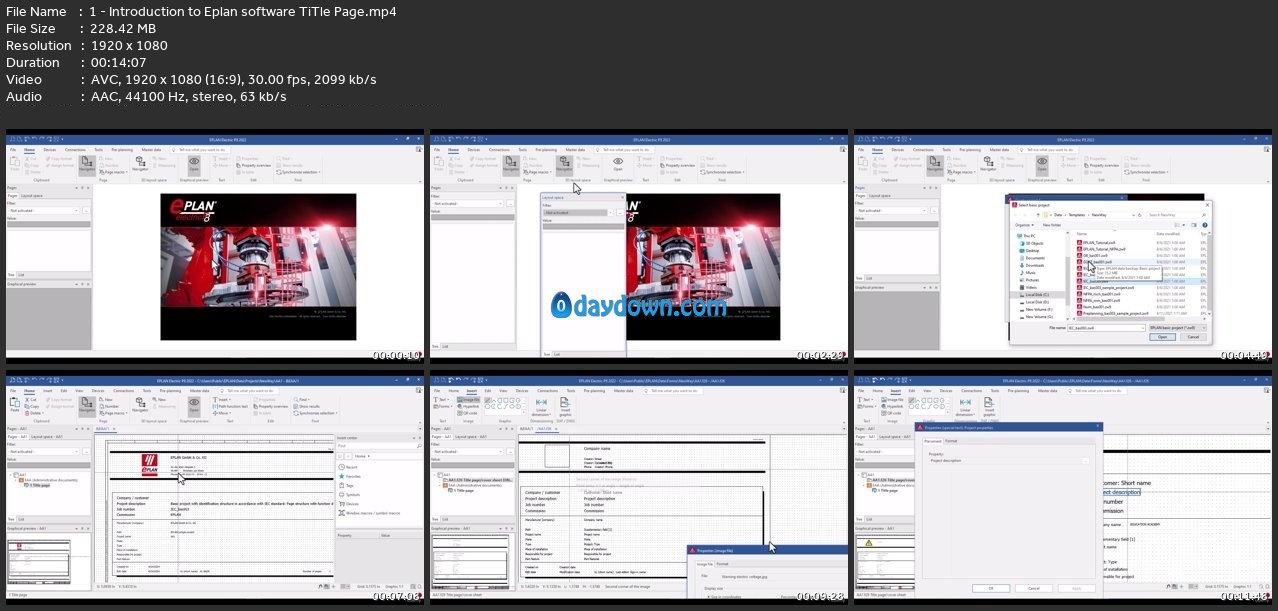Click the help icon in file dialog
Viewport: 1278px width, 611px height.
point(1204,225)
